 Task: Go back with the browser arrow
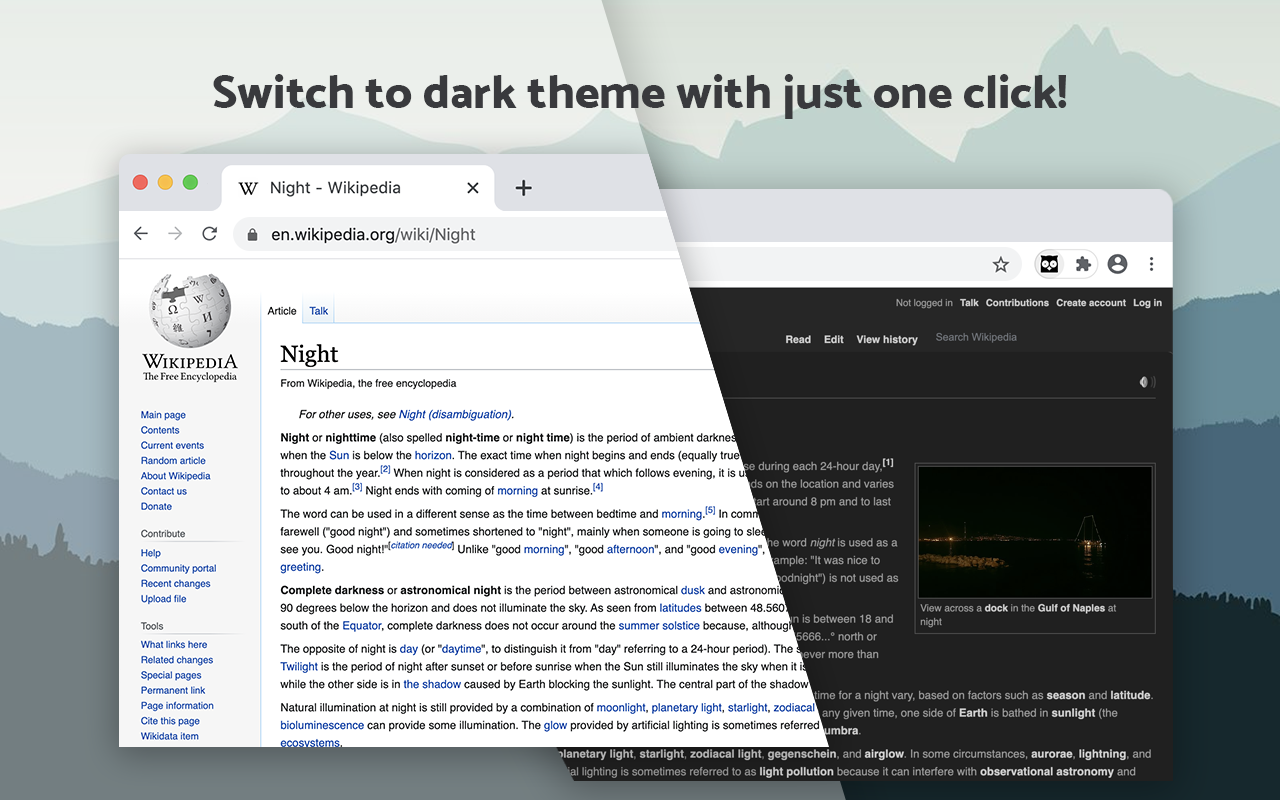tap(141, 234)
